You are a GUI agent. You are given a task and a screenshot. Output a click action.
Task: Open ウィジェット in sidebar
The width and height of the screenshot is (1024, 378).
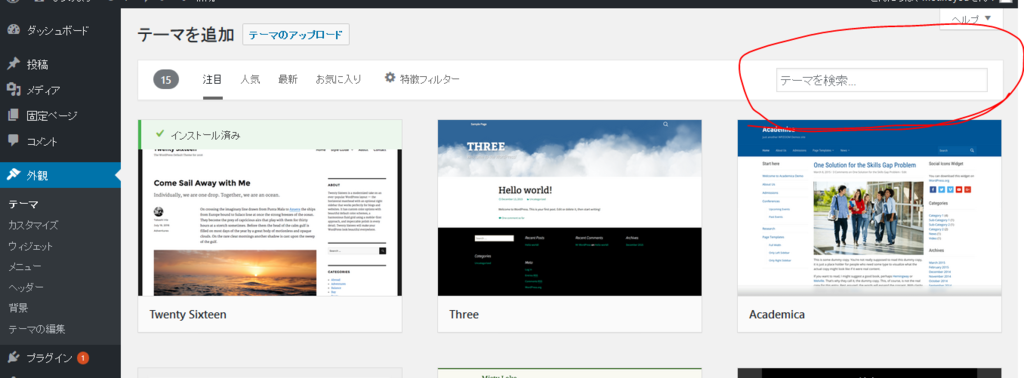(x=30, y=245)
